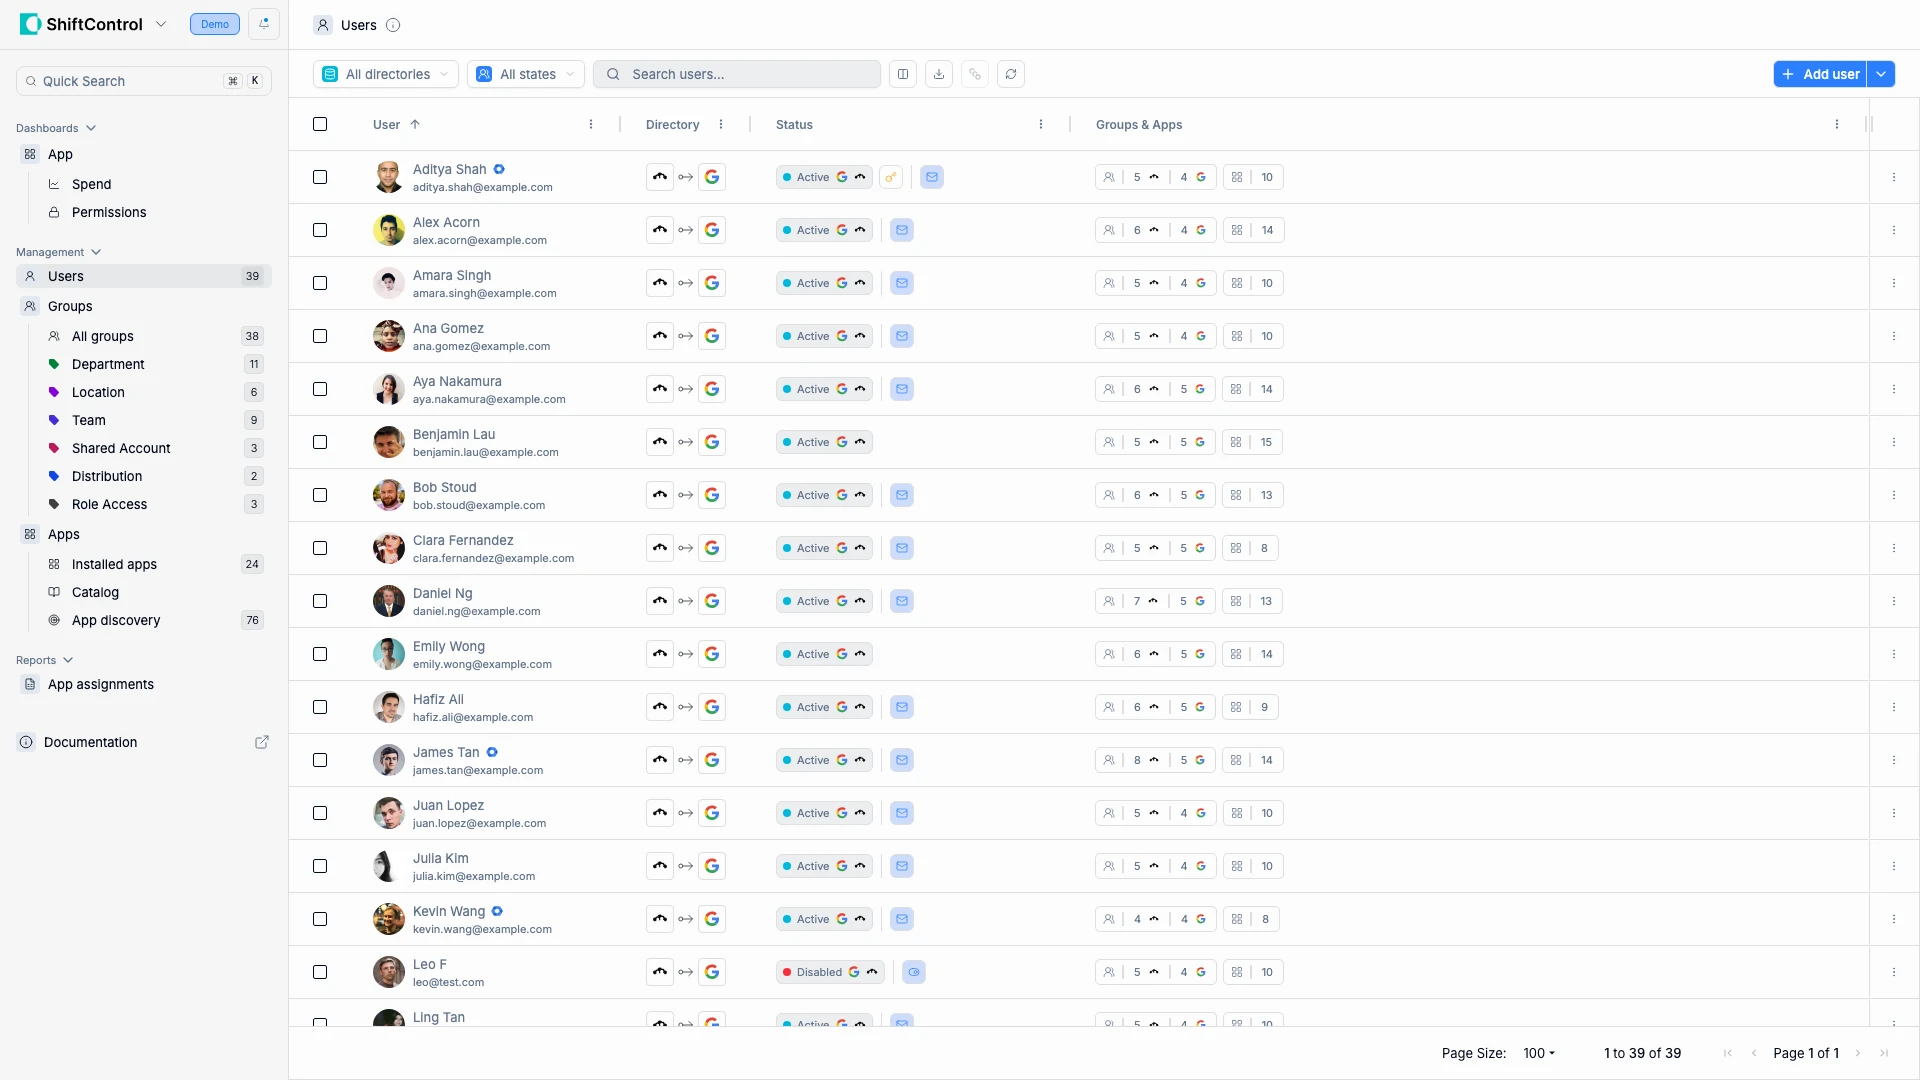Screen dimensions: 1920x1080
Task: Click the column layout icon next to search
Action: 903,74
